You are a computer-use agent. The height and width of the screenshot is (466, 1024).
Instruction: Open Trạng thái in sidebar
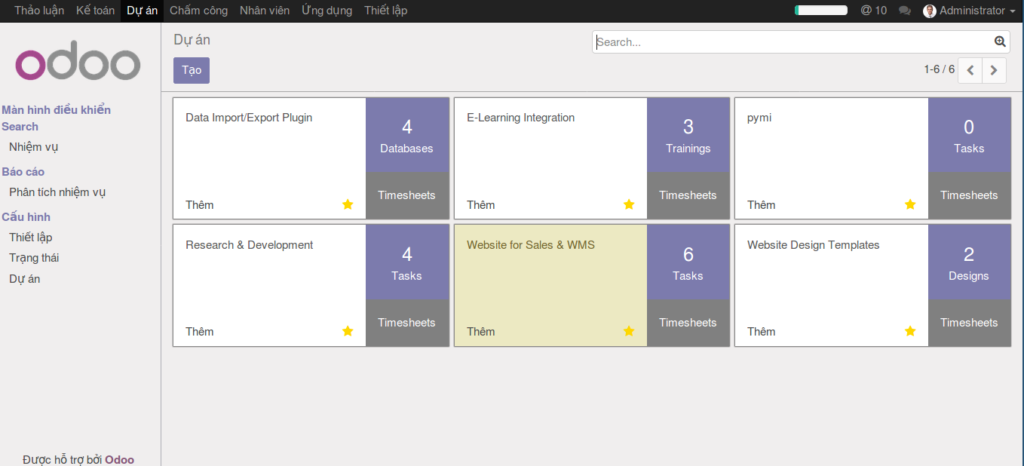click(34, 258)
